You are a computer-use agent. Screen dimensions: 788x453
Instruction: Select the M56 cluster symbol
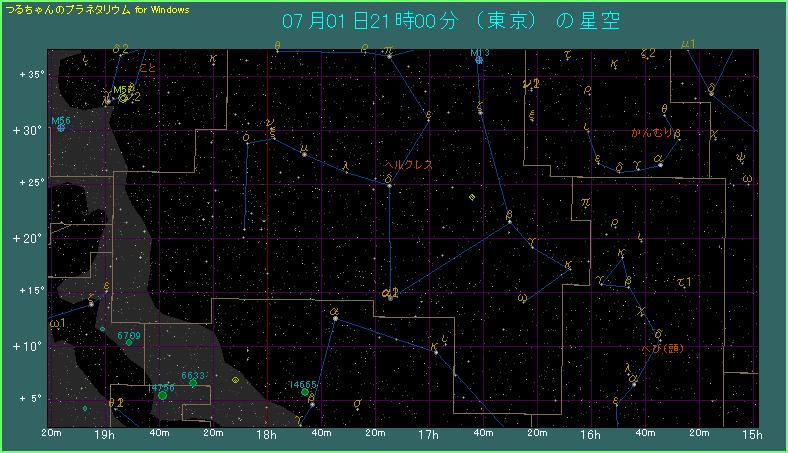click(62, 127)
